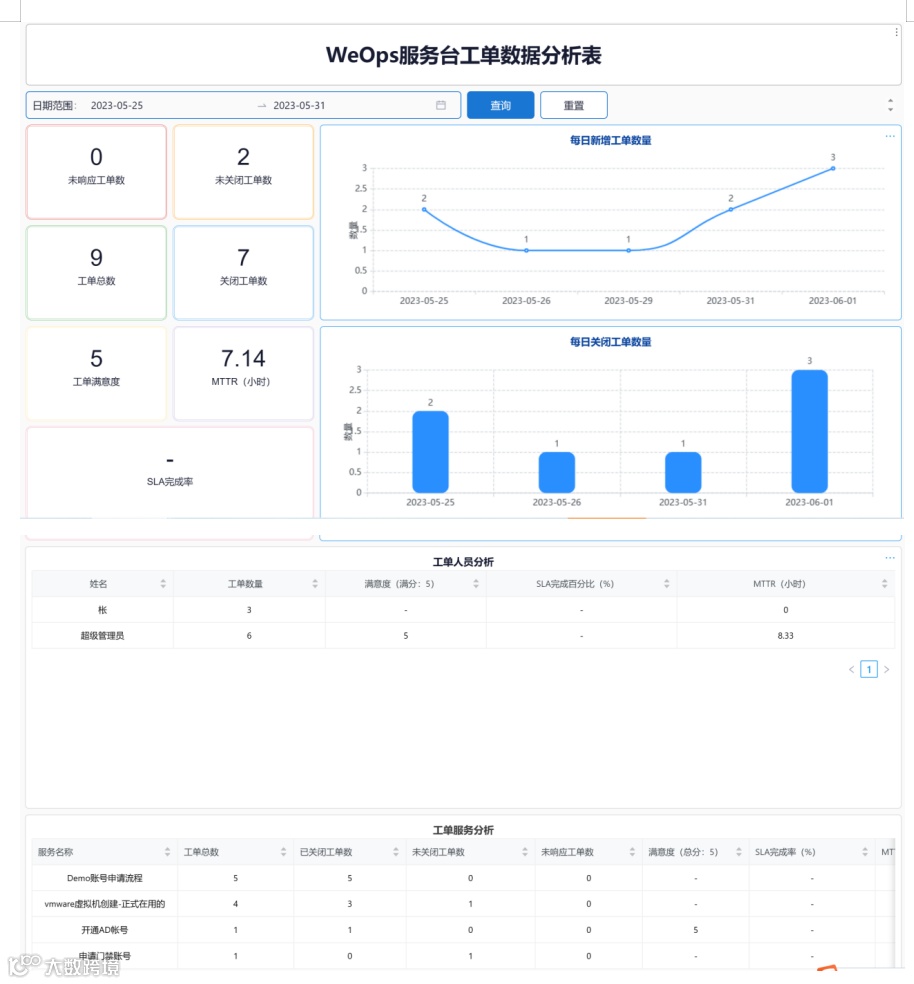Click the 2023-06-01 bar in closed chart
This screenshot has height=984, width=914.
pyautogui.click(x=809, y=431)
